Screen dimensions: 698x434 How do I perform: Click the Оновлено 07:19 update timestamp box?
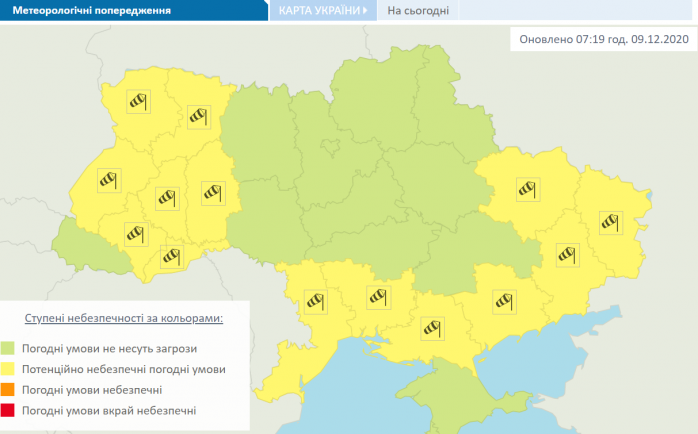pyautogui.click(x=604, y=40)
